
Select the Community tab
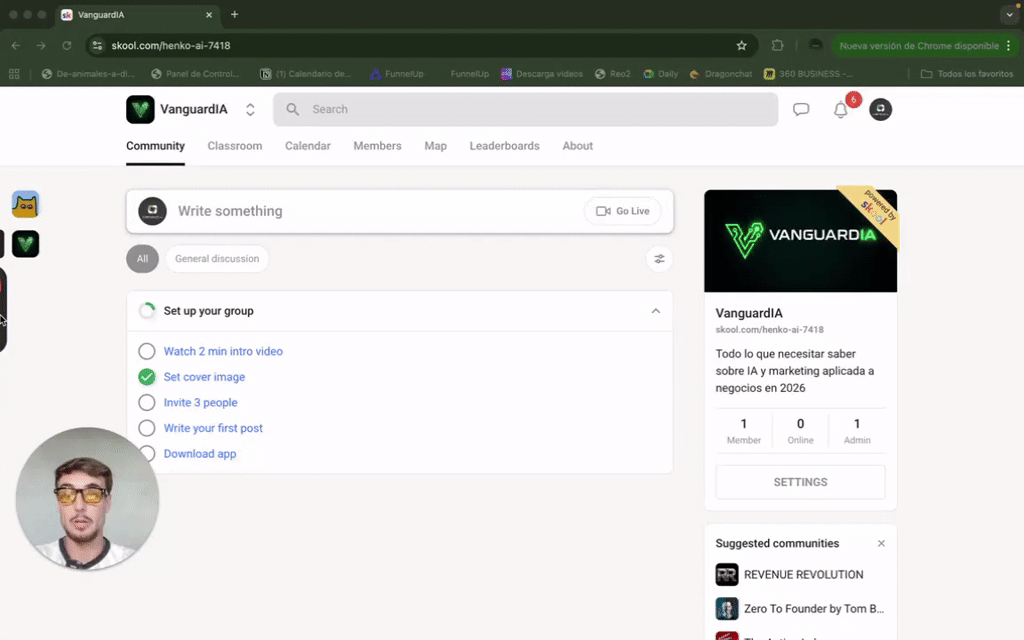click(155, 146)
